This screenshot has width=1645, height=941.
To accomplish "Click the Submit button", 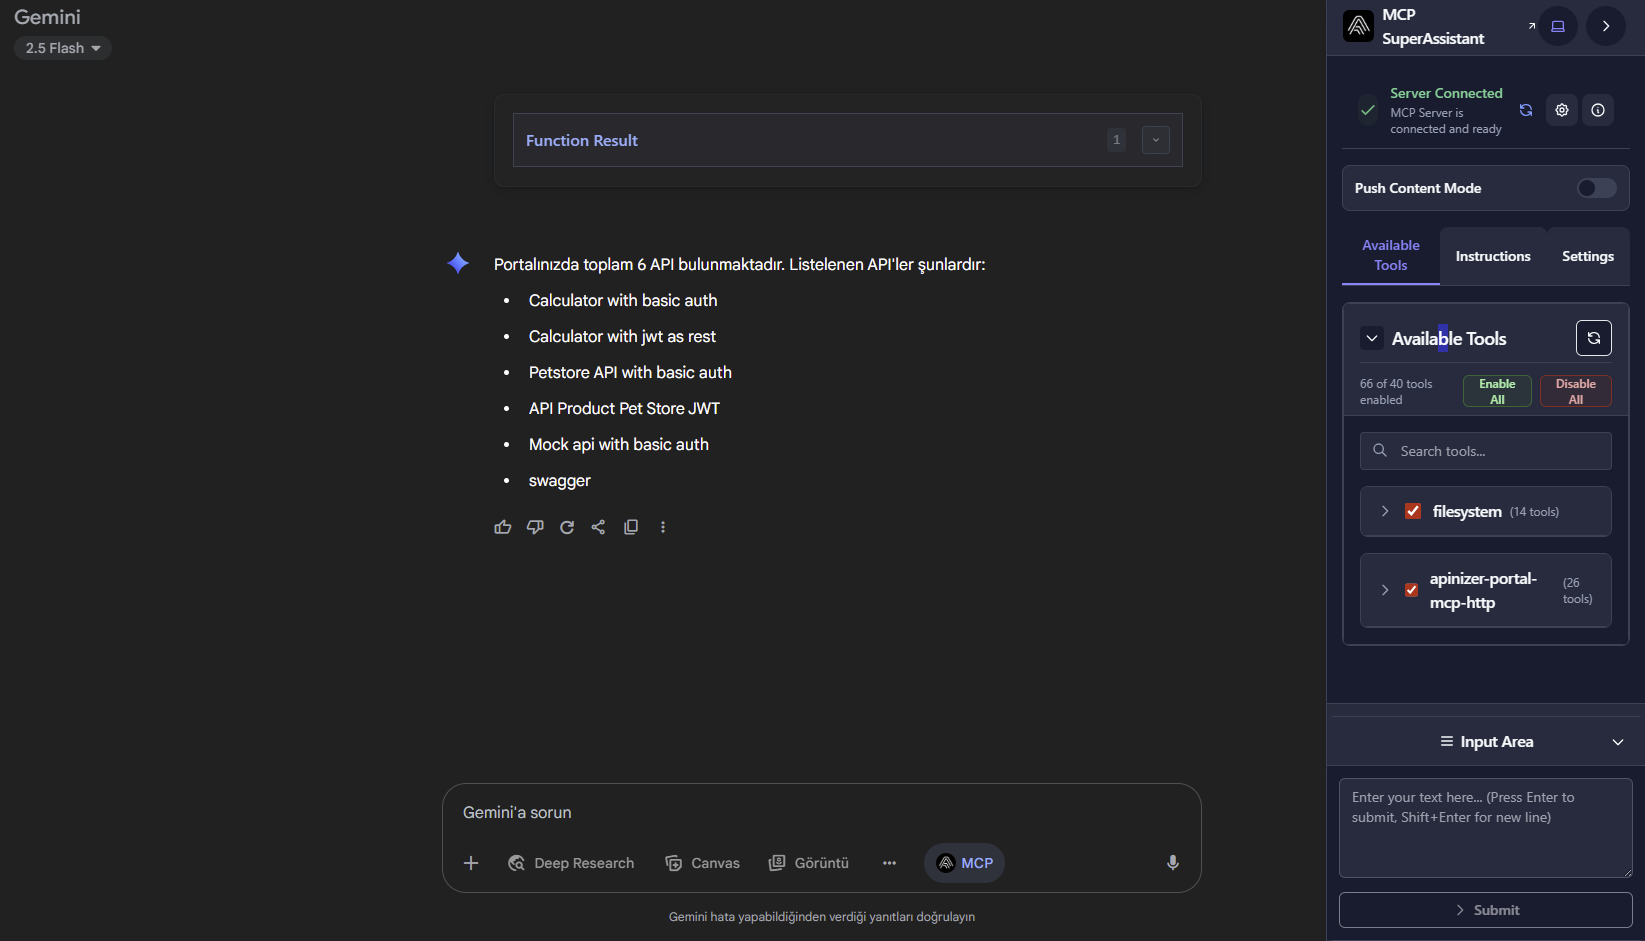I will (1485, 910).
